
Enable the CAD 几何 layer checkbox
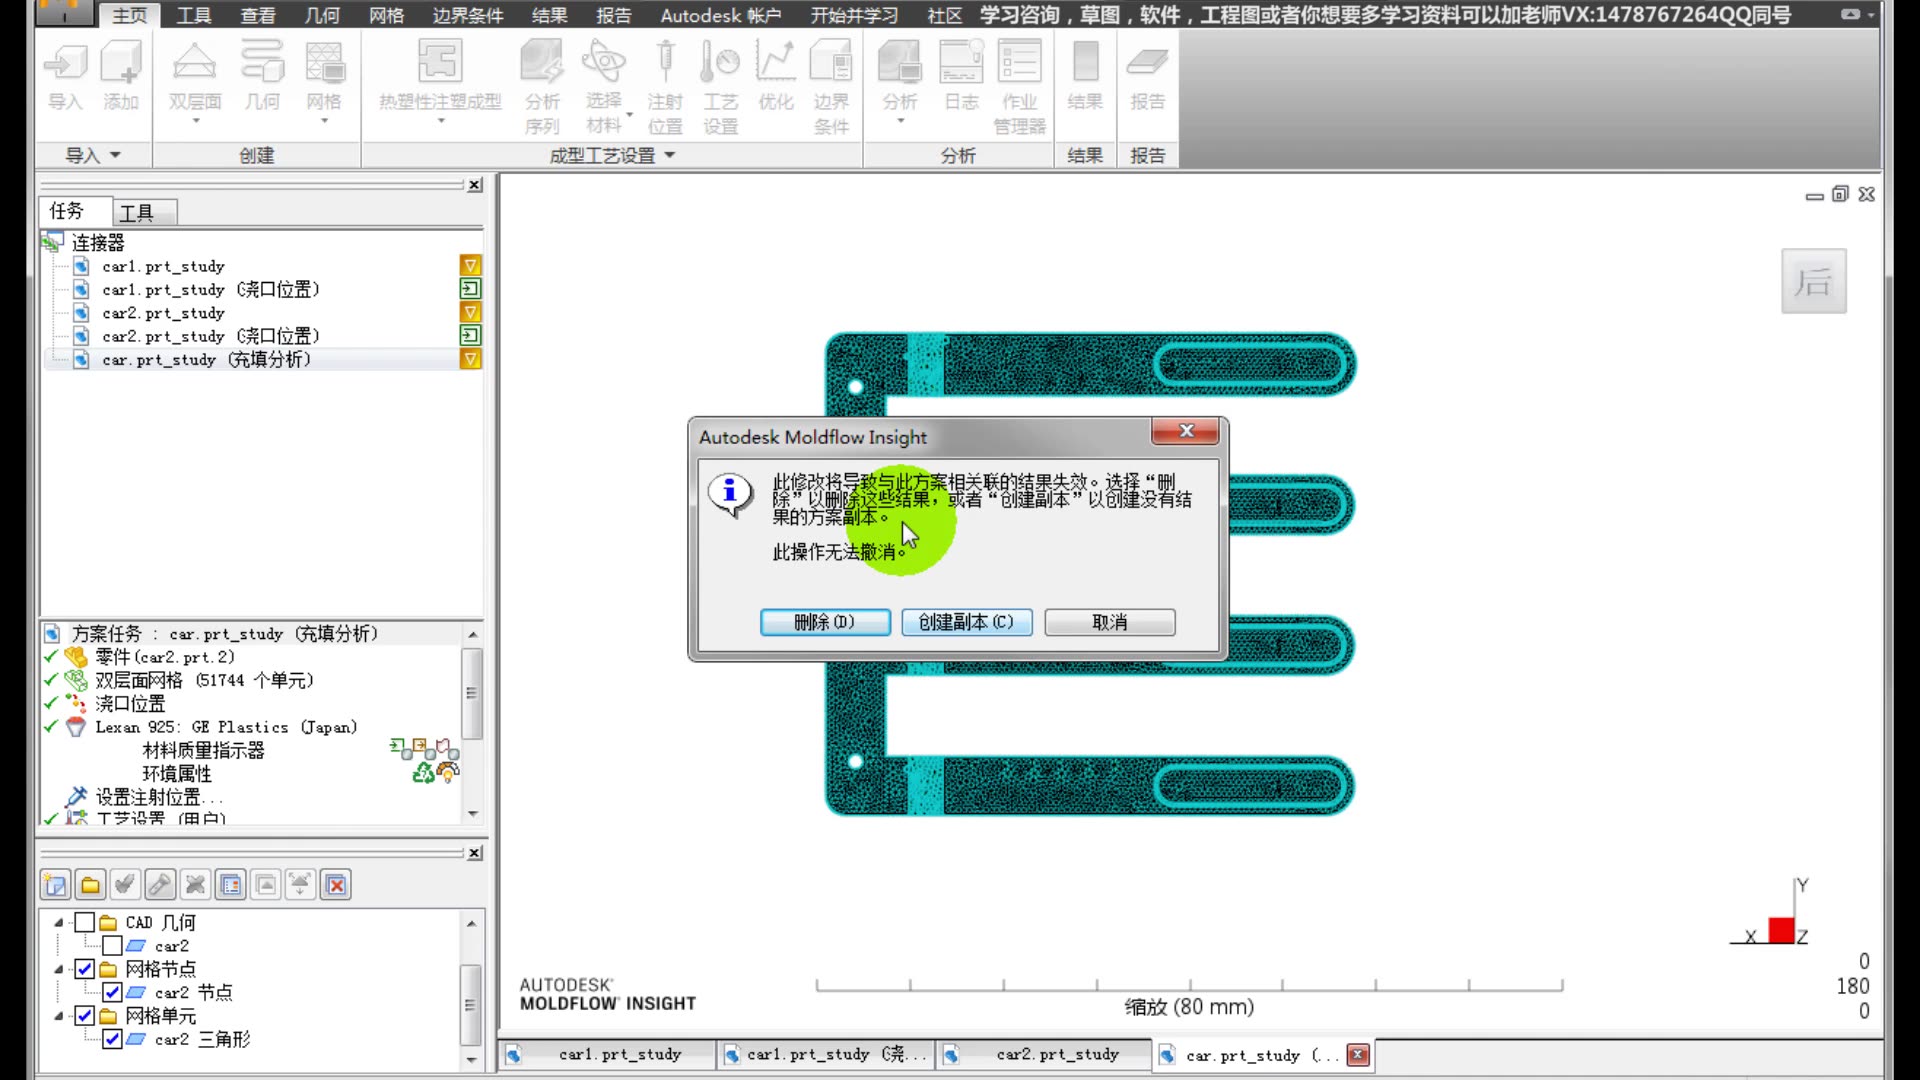tap(85, 922)
